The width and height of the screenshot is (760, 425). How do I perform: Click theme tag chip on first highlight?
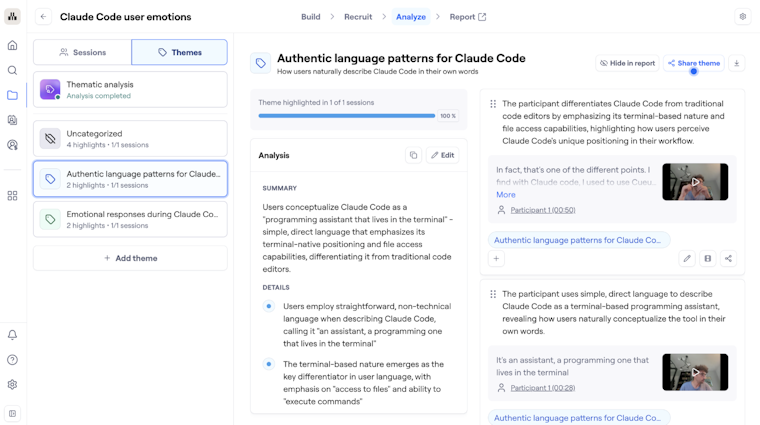pos(579,240)
